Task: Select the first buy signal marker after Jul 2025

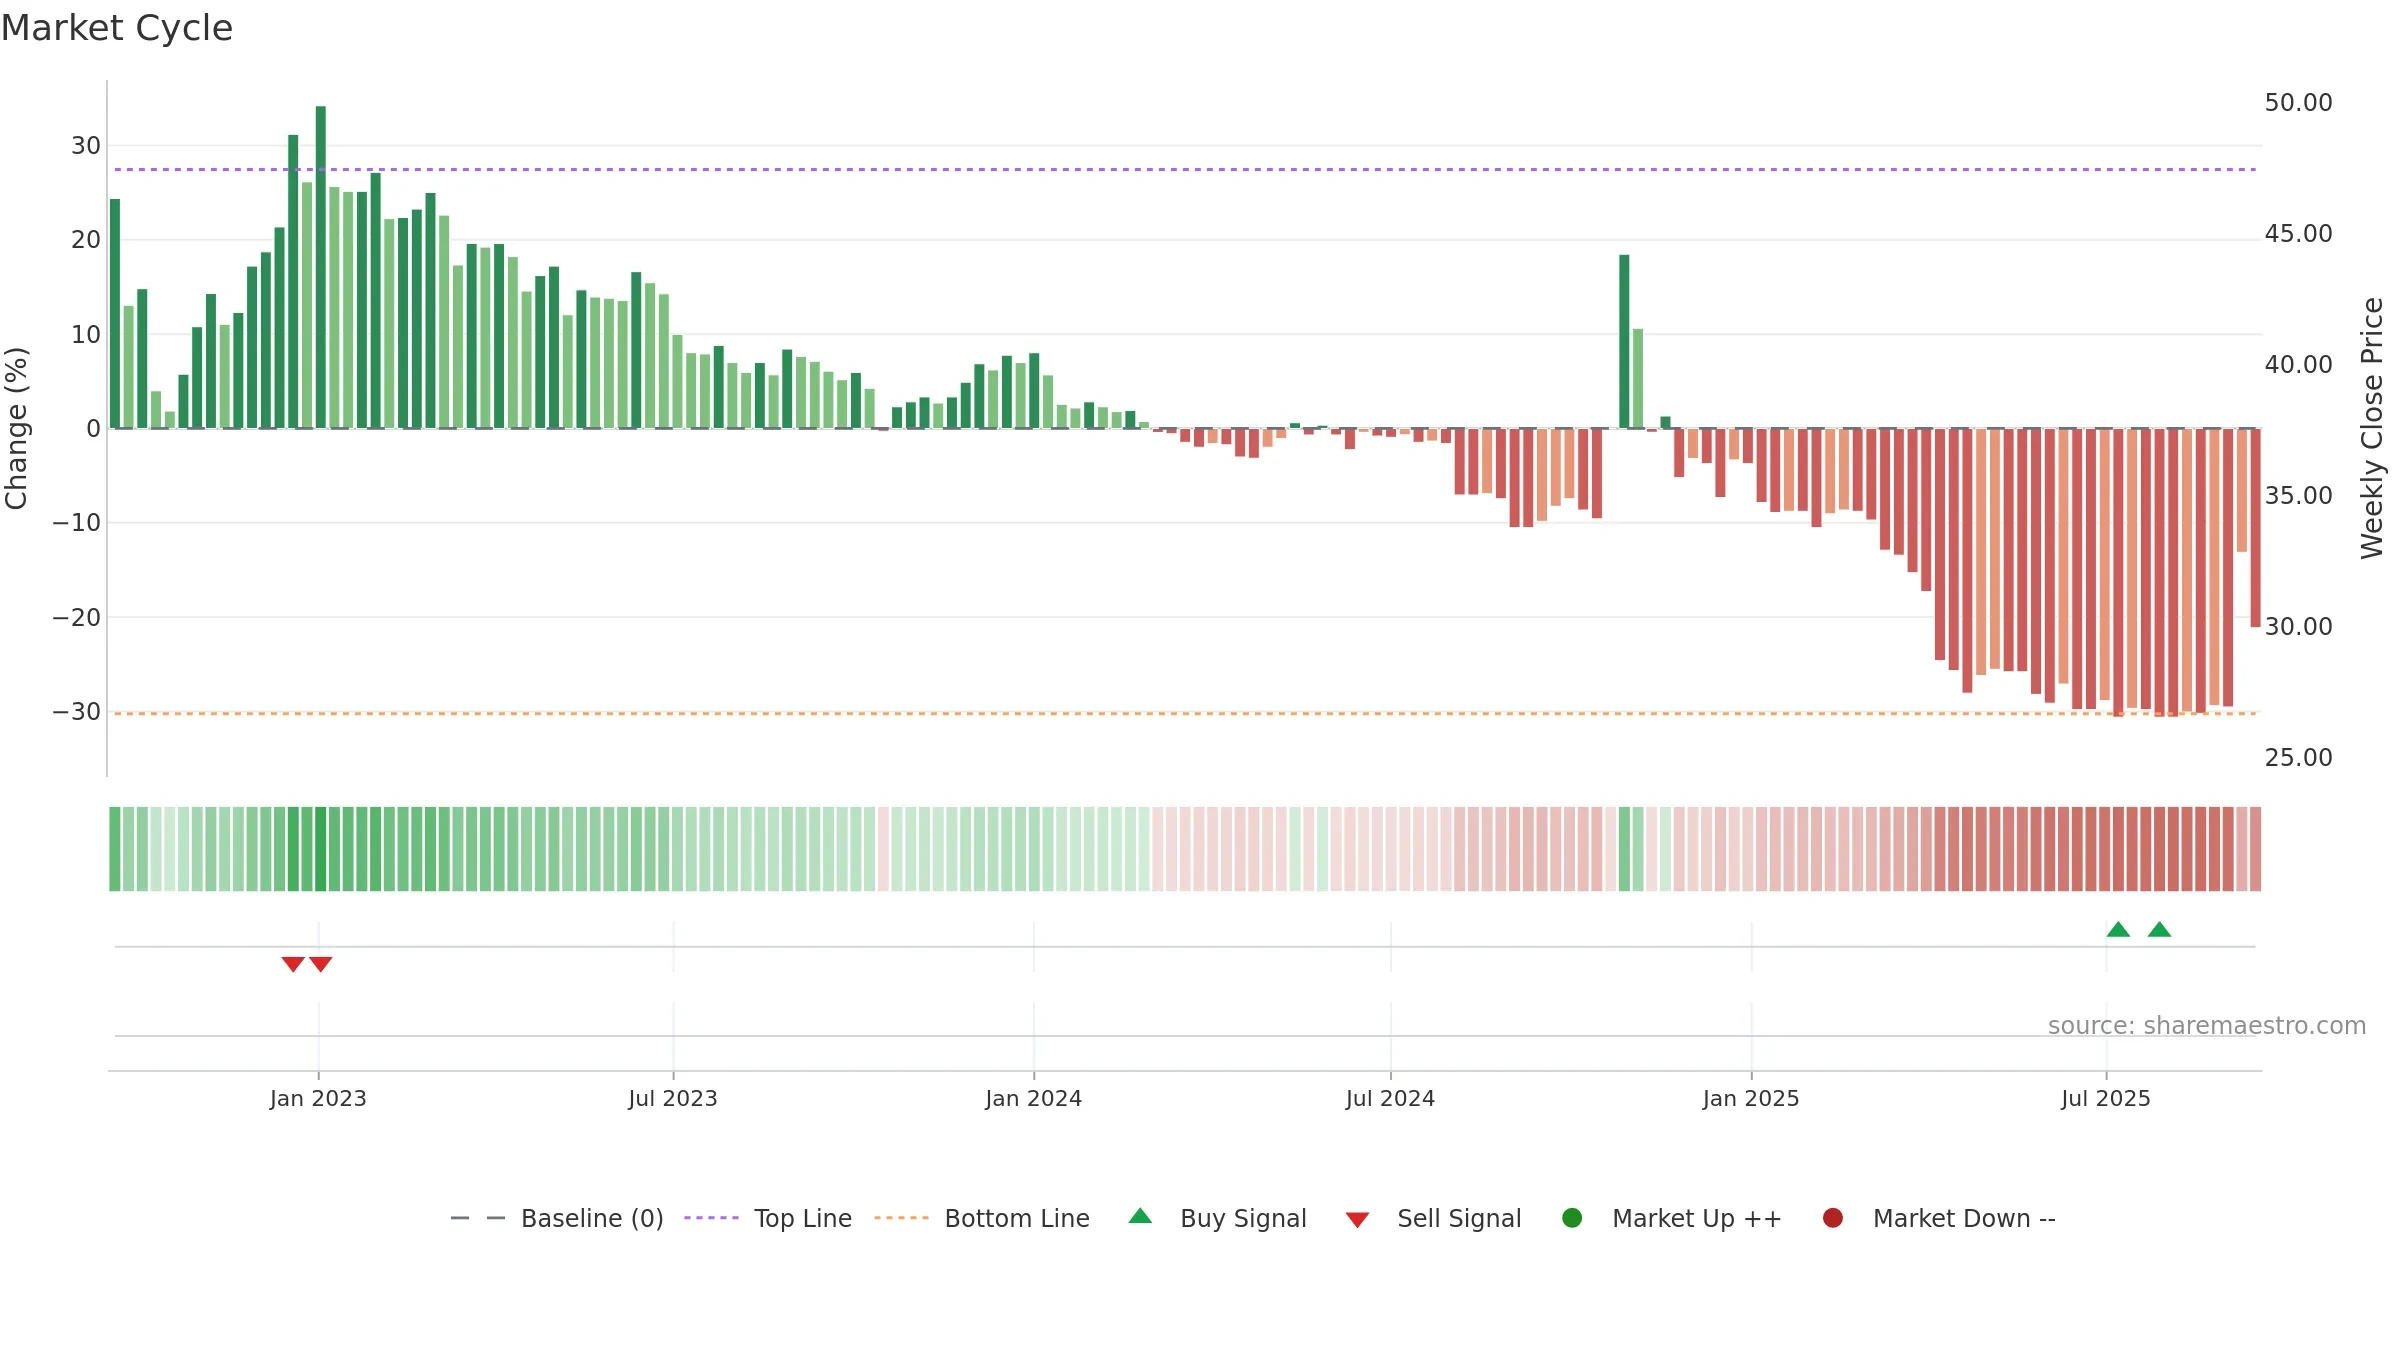Action: pos(2118,929)
